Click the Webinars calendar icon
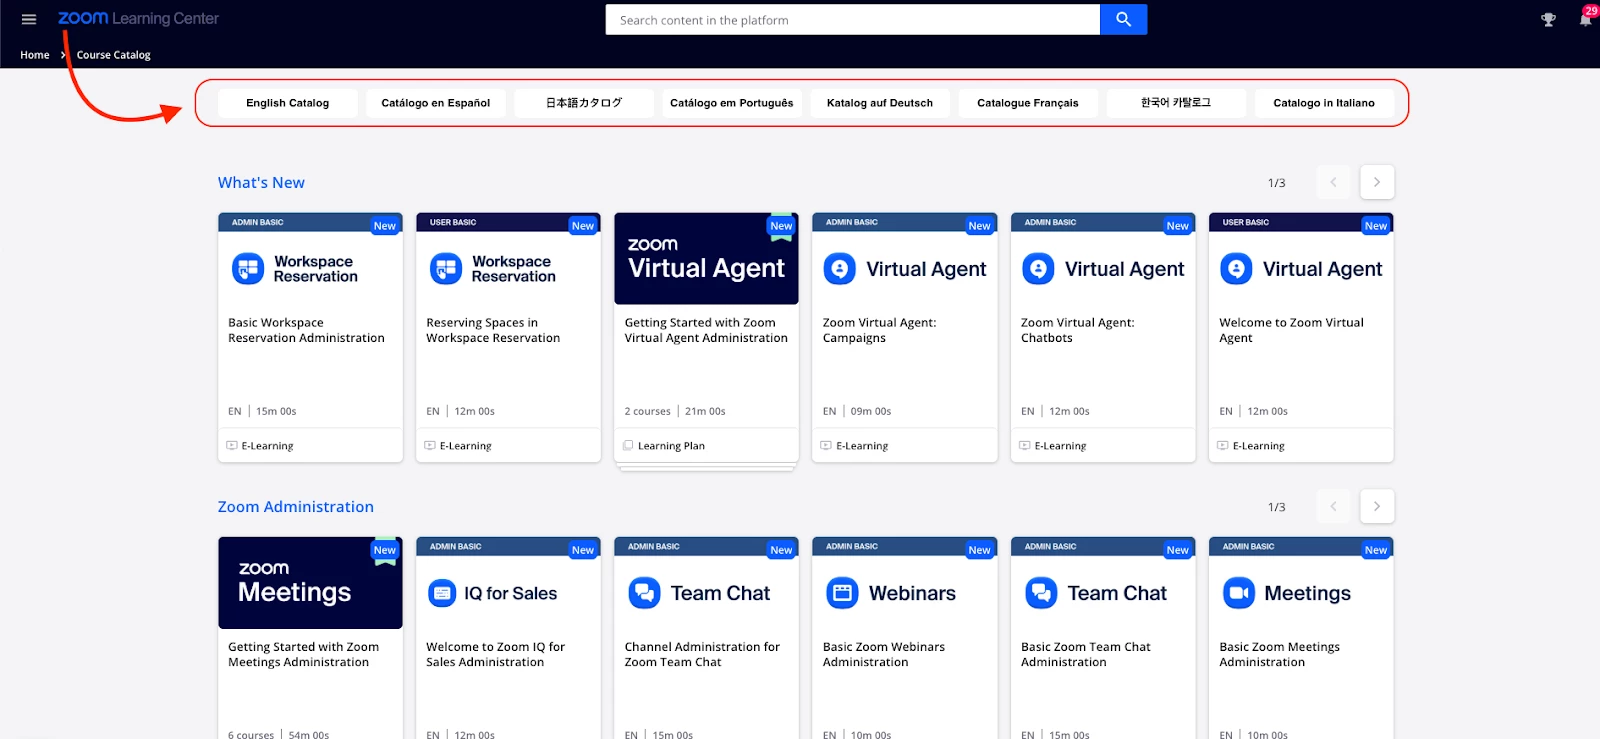The image size is (1600, 739). (842, 593)
